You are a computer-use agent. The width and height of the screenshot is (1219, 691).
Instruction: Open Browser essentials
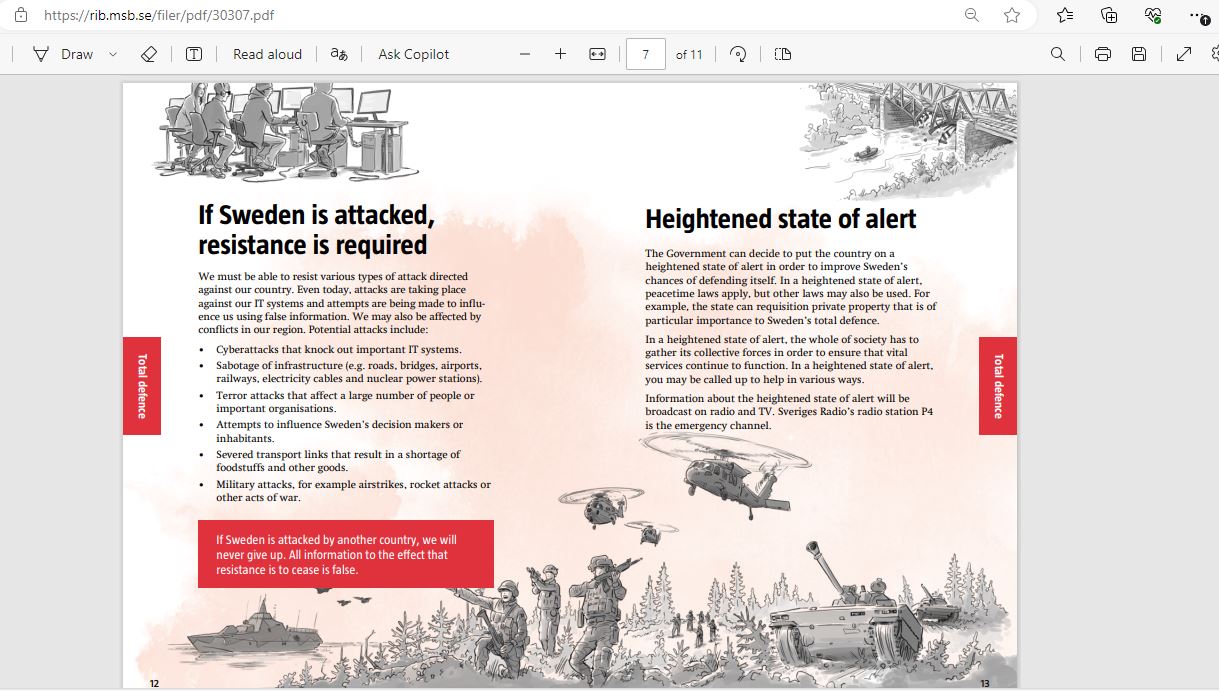(1153, 15)
